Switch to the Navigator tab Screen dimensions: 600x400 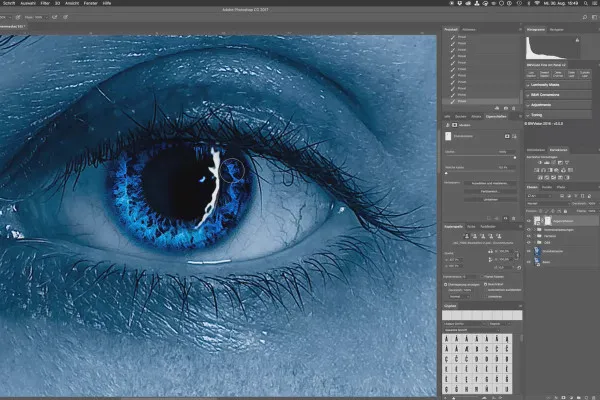coord(556,29)
